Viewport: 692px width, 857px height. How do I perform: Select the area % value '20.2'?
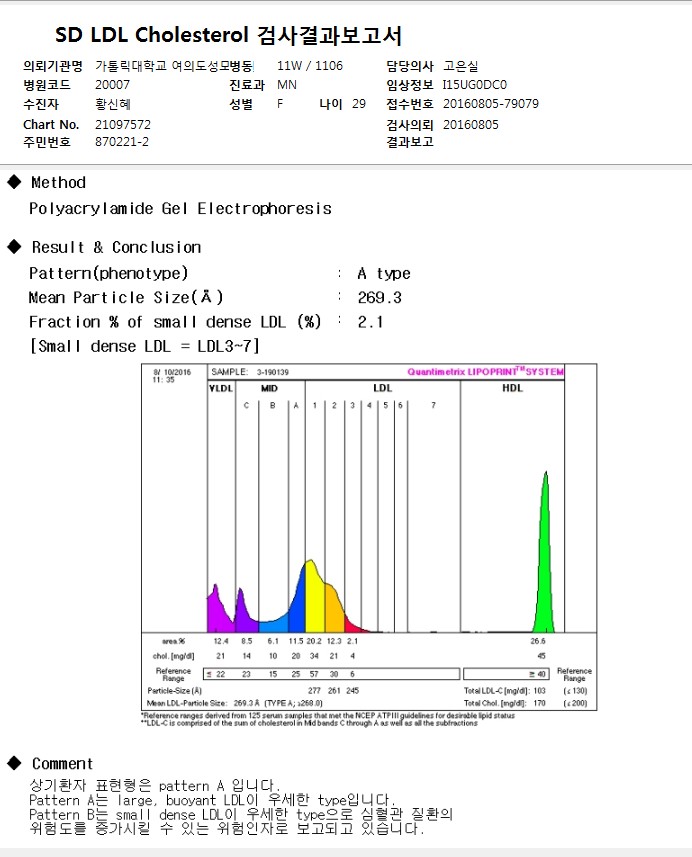point(314,641)
